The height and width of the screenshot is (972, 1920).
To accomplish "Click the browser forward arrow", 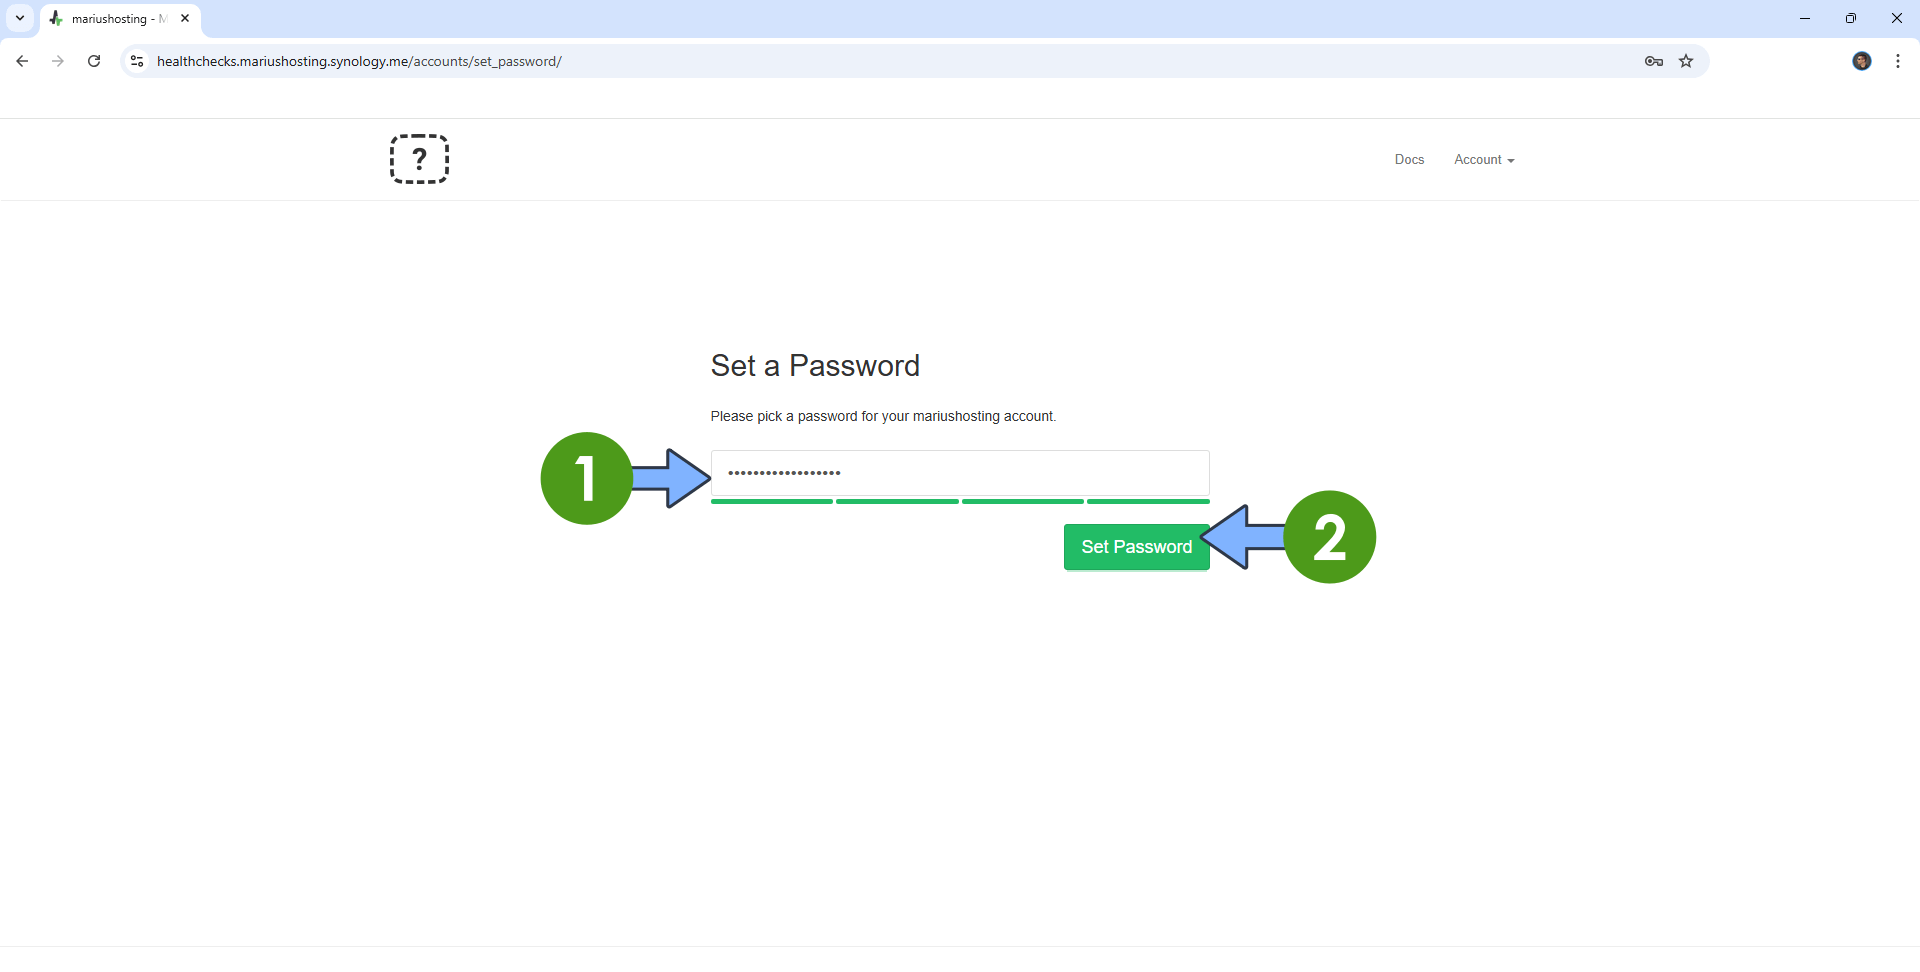I will [x=58, y=61].
